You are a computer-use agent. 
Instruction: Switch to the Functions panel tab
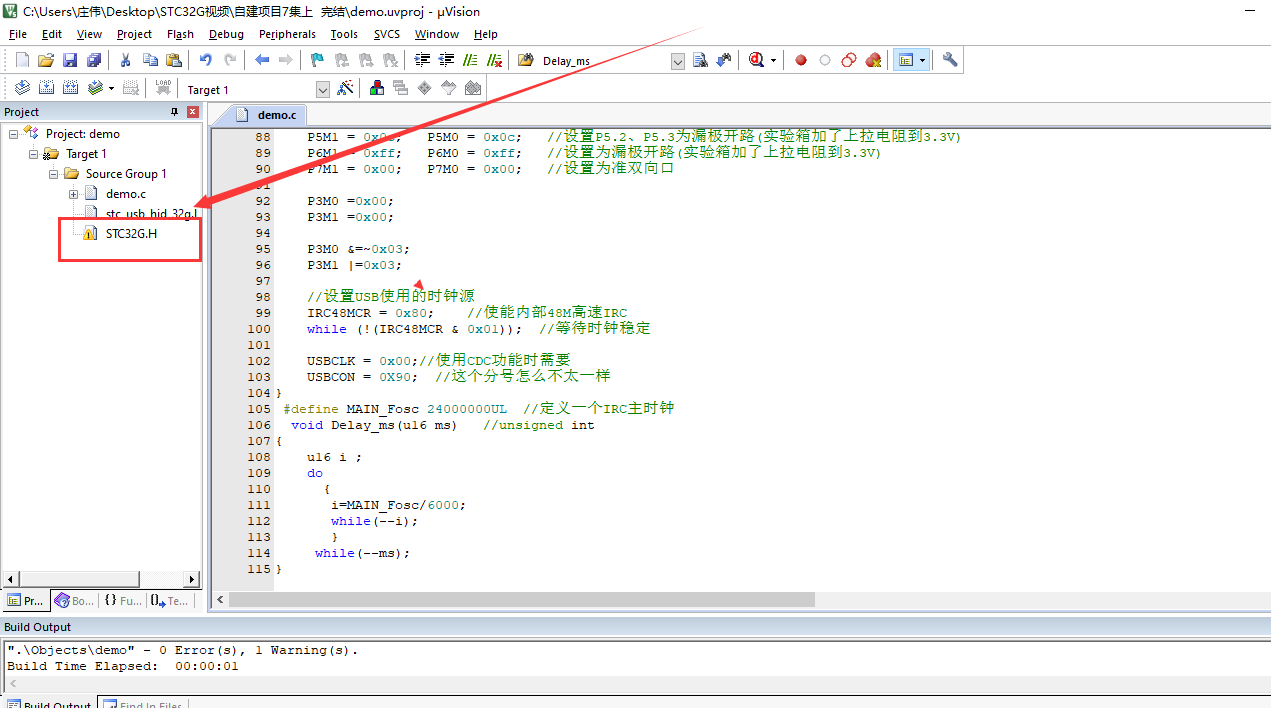pyautogui.click(x=123, y=601)
